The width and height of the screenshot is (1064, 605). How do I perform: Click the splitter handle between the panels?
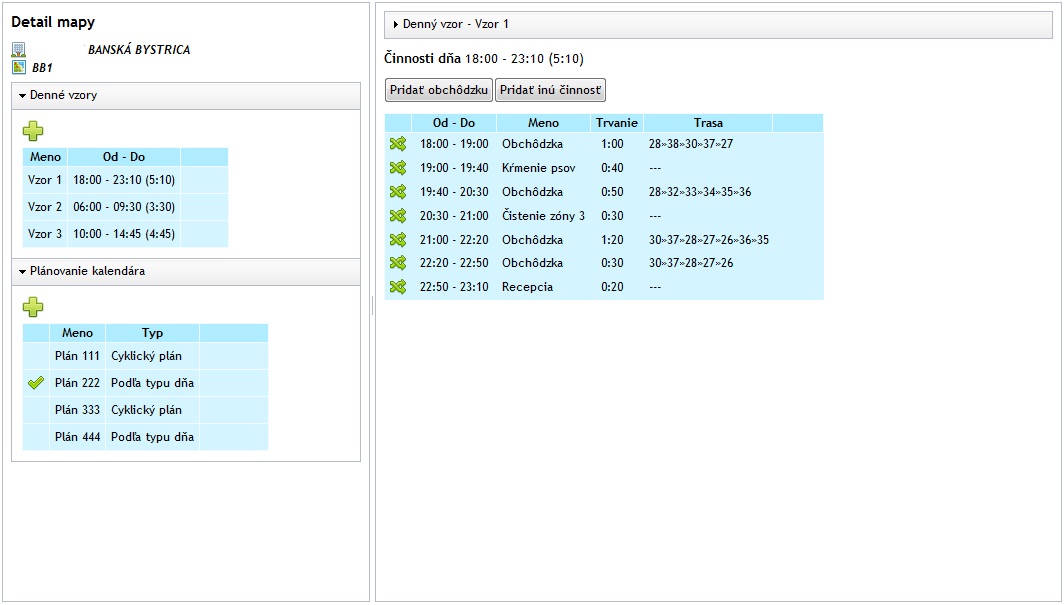[372, 304]
